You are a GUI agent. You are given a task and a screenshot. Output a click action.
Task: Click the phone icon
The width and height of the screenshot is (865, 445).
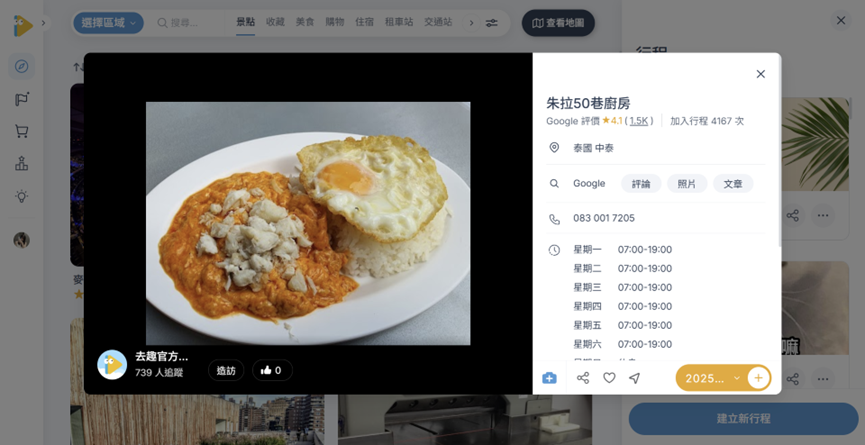(x=554, y=219)
